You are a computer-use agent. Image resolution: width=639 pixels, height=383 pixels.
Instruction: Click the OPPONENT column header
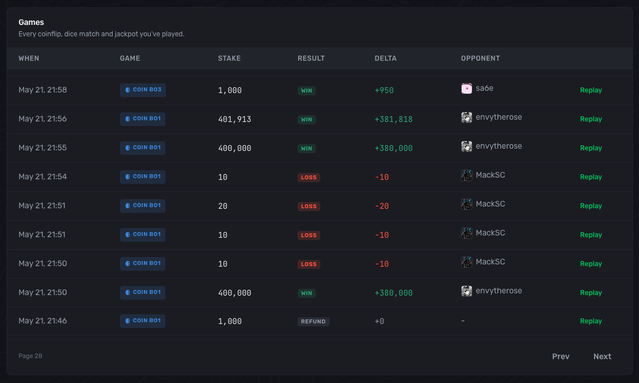pos(480,58)
